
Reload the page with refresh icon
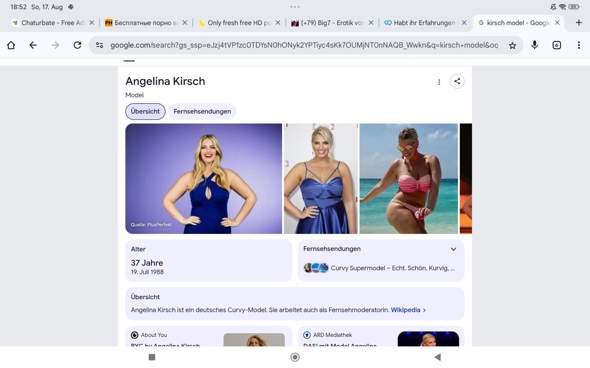click(77, 45)
